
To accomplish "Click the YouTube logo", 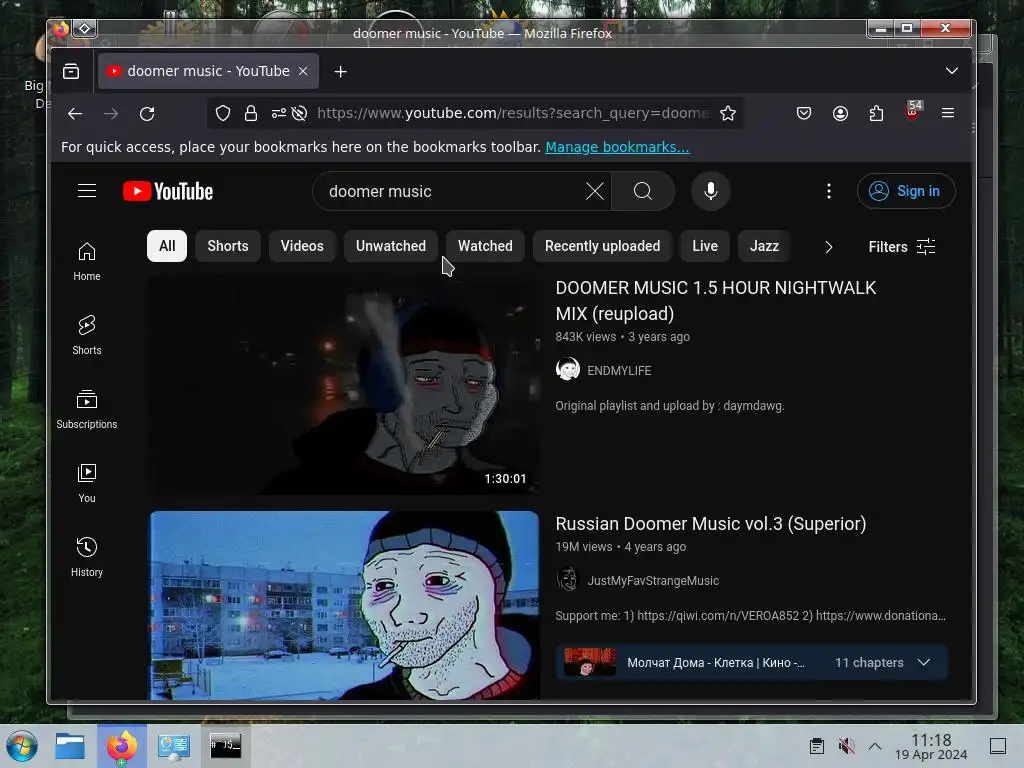I will (168, 191).
